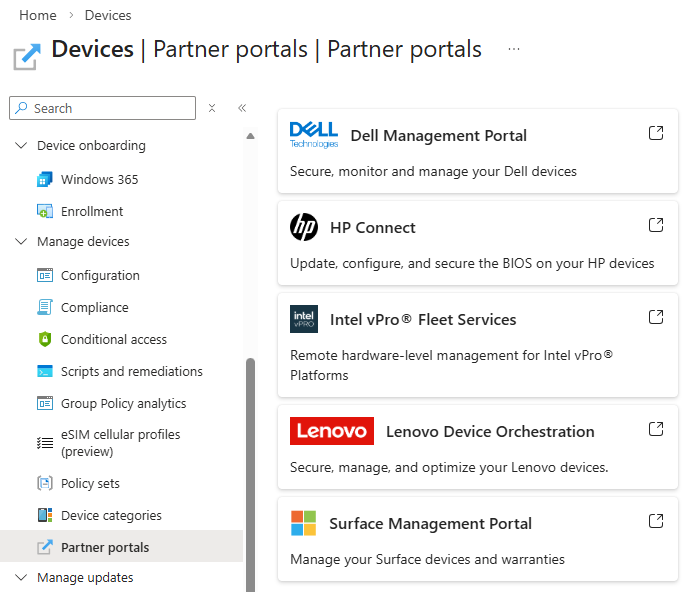Screen dimensions: 700x592
Task: Open Dell Management Portal external link icon
Action: click(x=656, y=133)
